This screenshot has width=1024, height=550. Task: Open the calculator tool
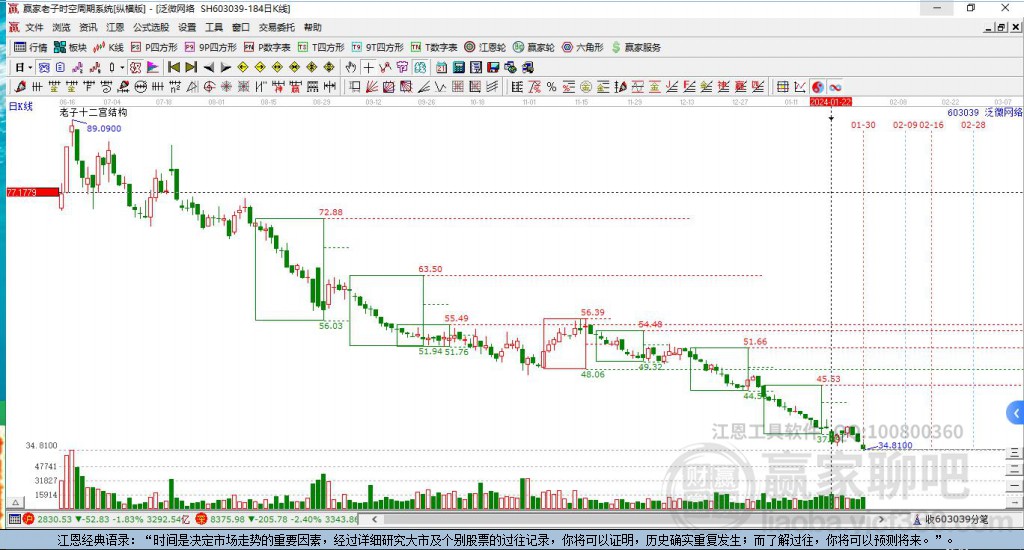pyautogui.click(x=459, y=67)
